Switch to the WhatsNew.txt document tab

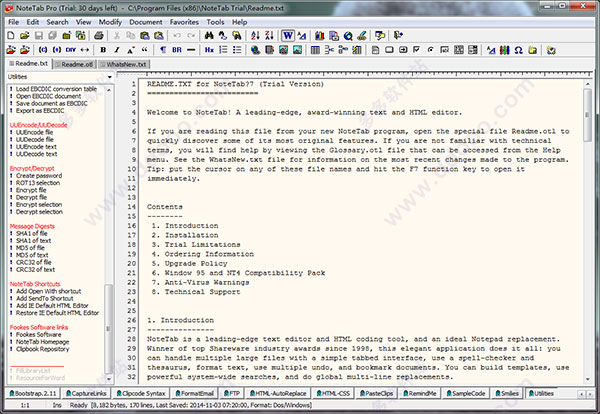pos(124,64)
